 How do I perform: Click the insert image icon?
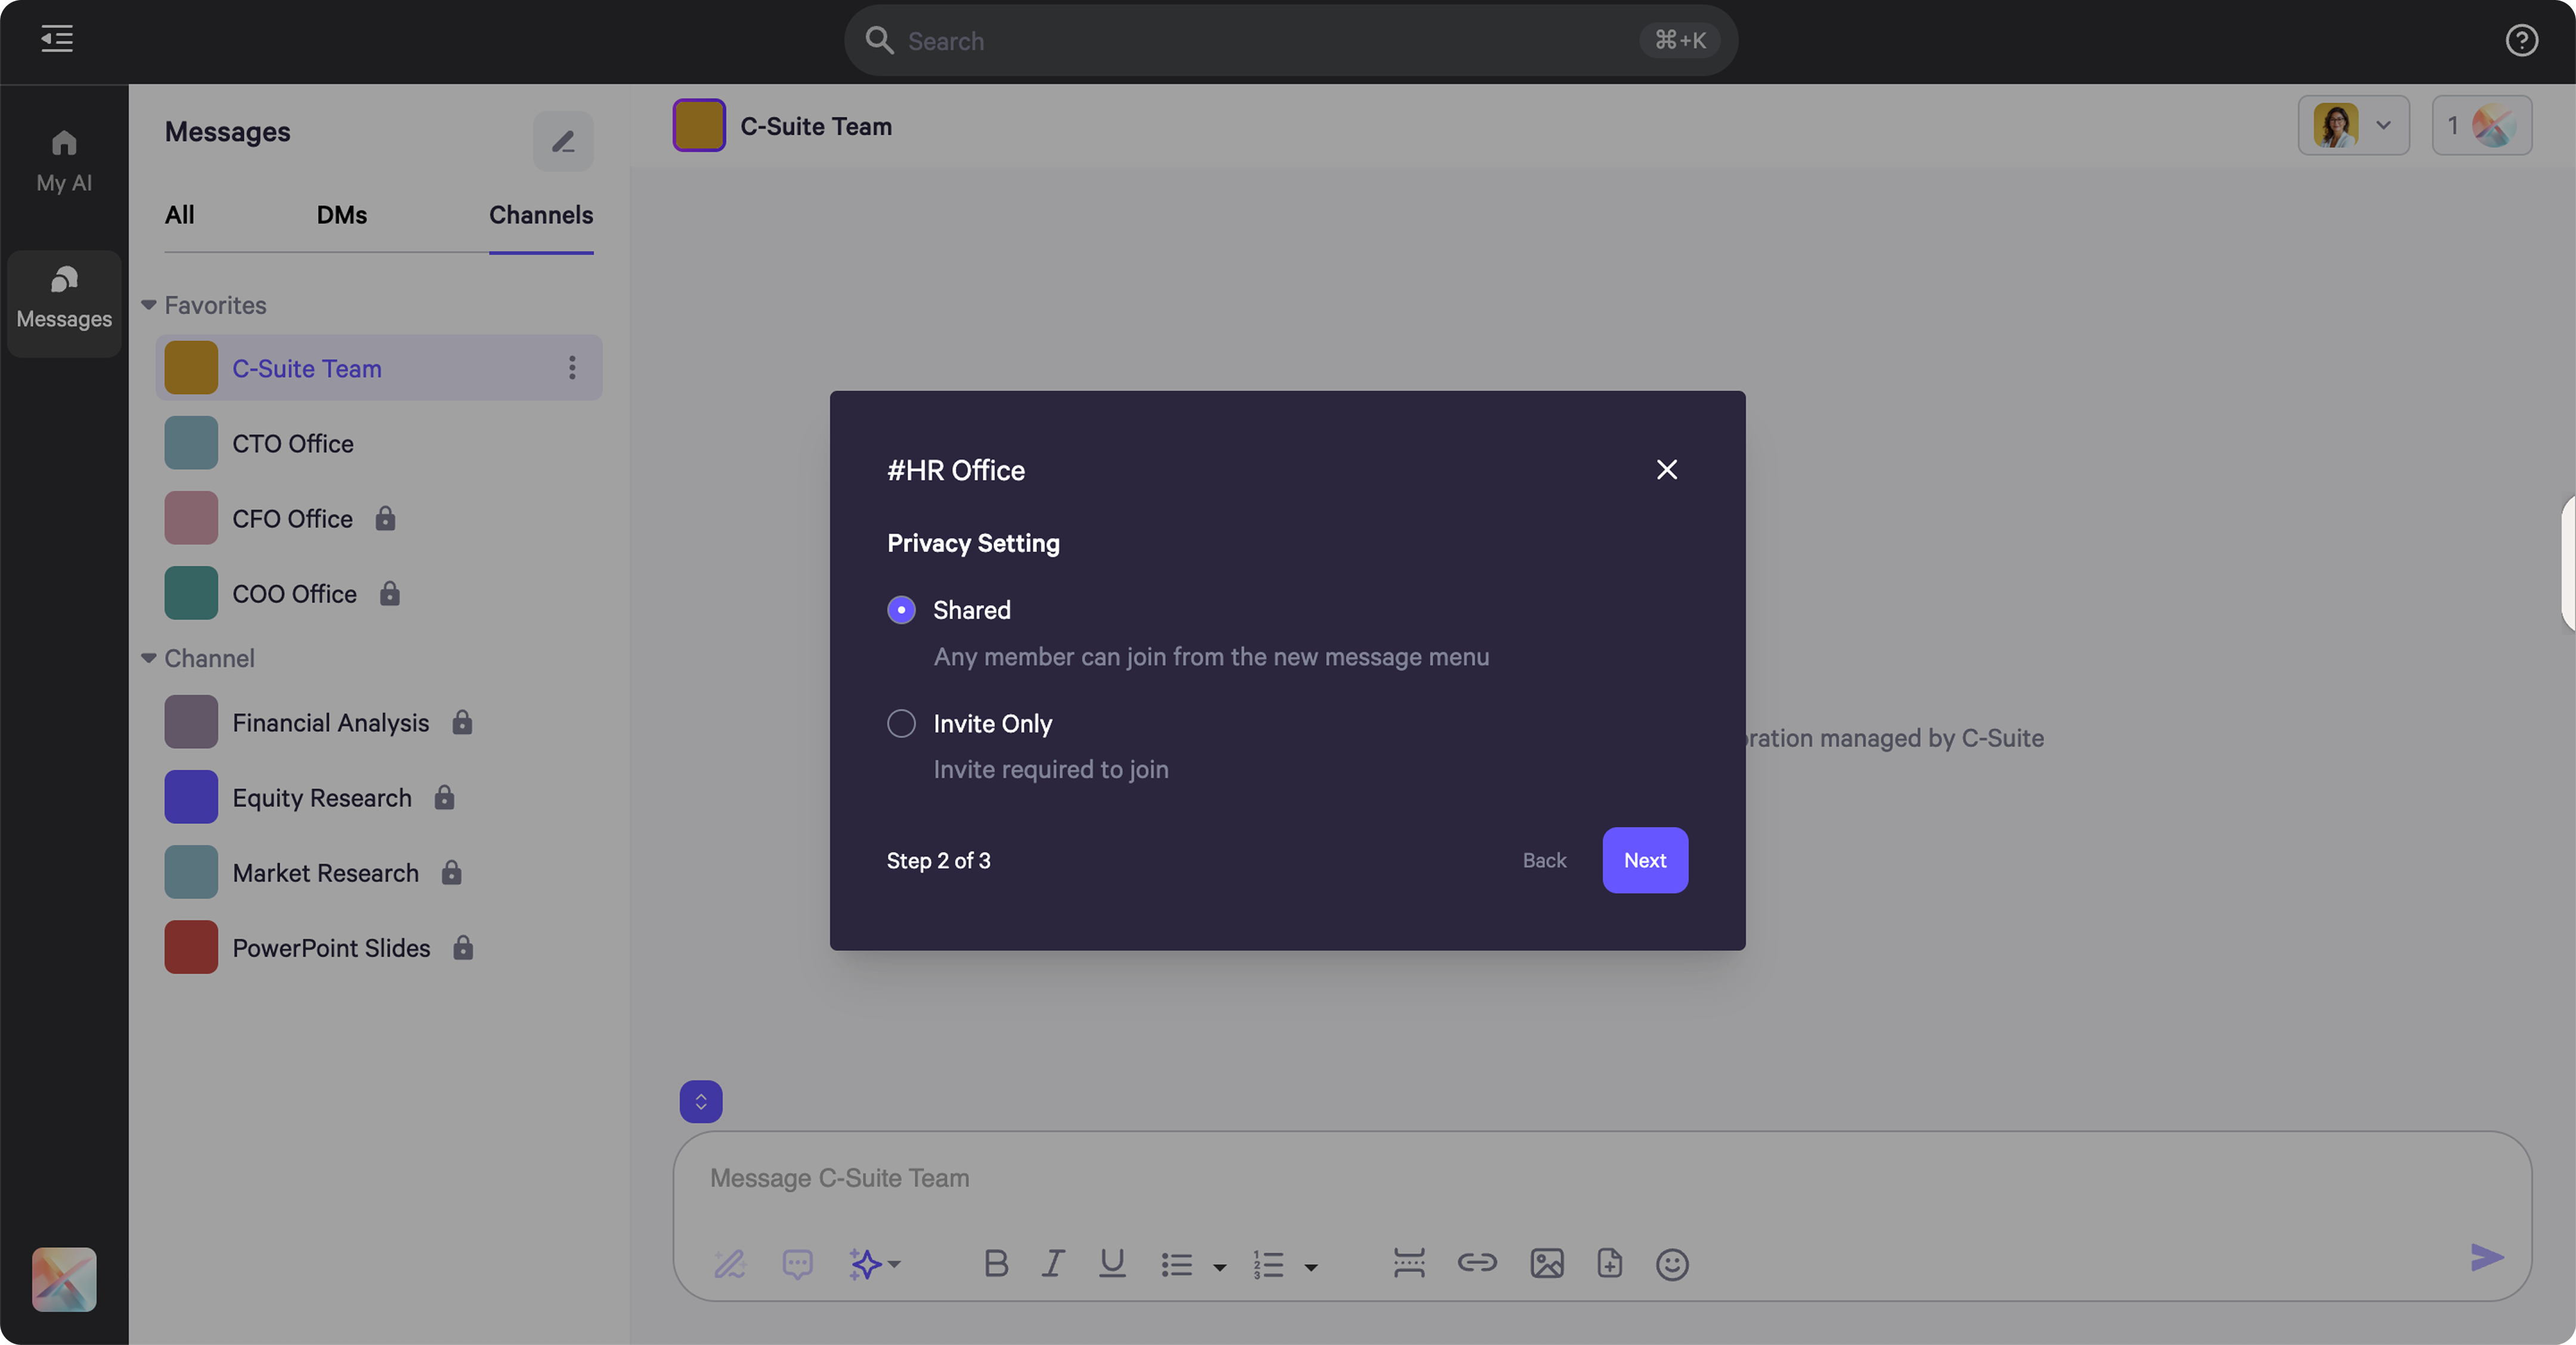point(1546,1264)
